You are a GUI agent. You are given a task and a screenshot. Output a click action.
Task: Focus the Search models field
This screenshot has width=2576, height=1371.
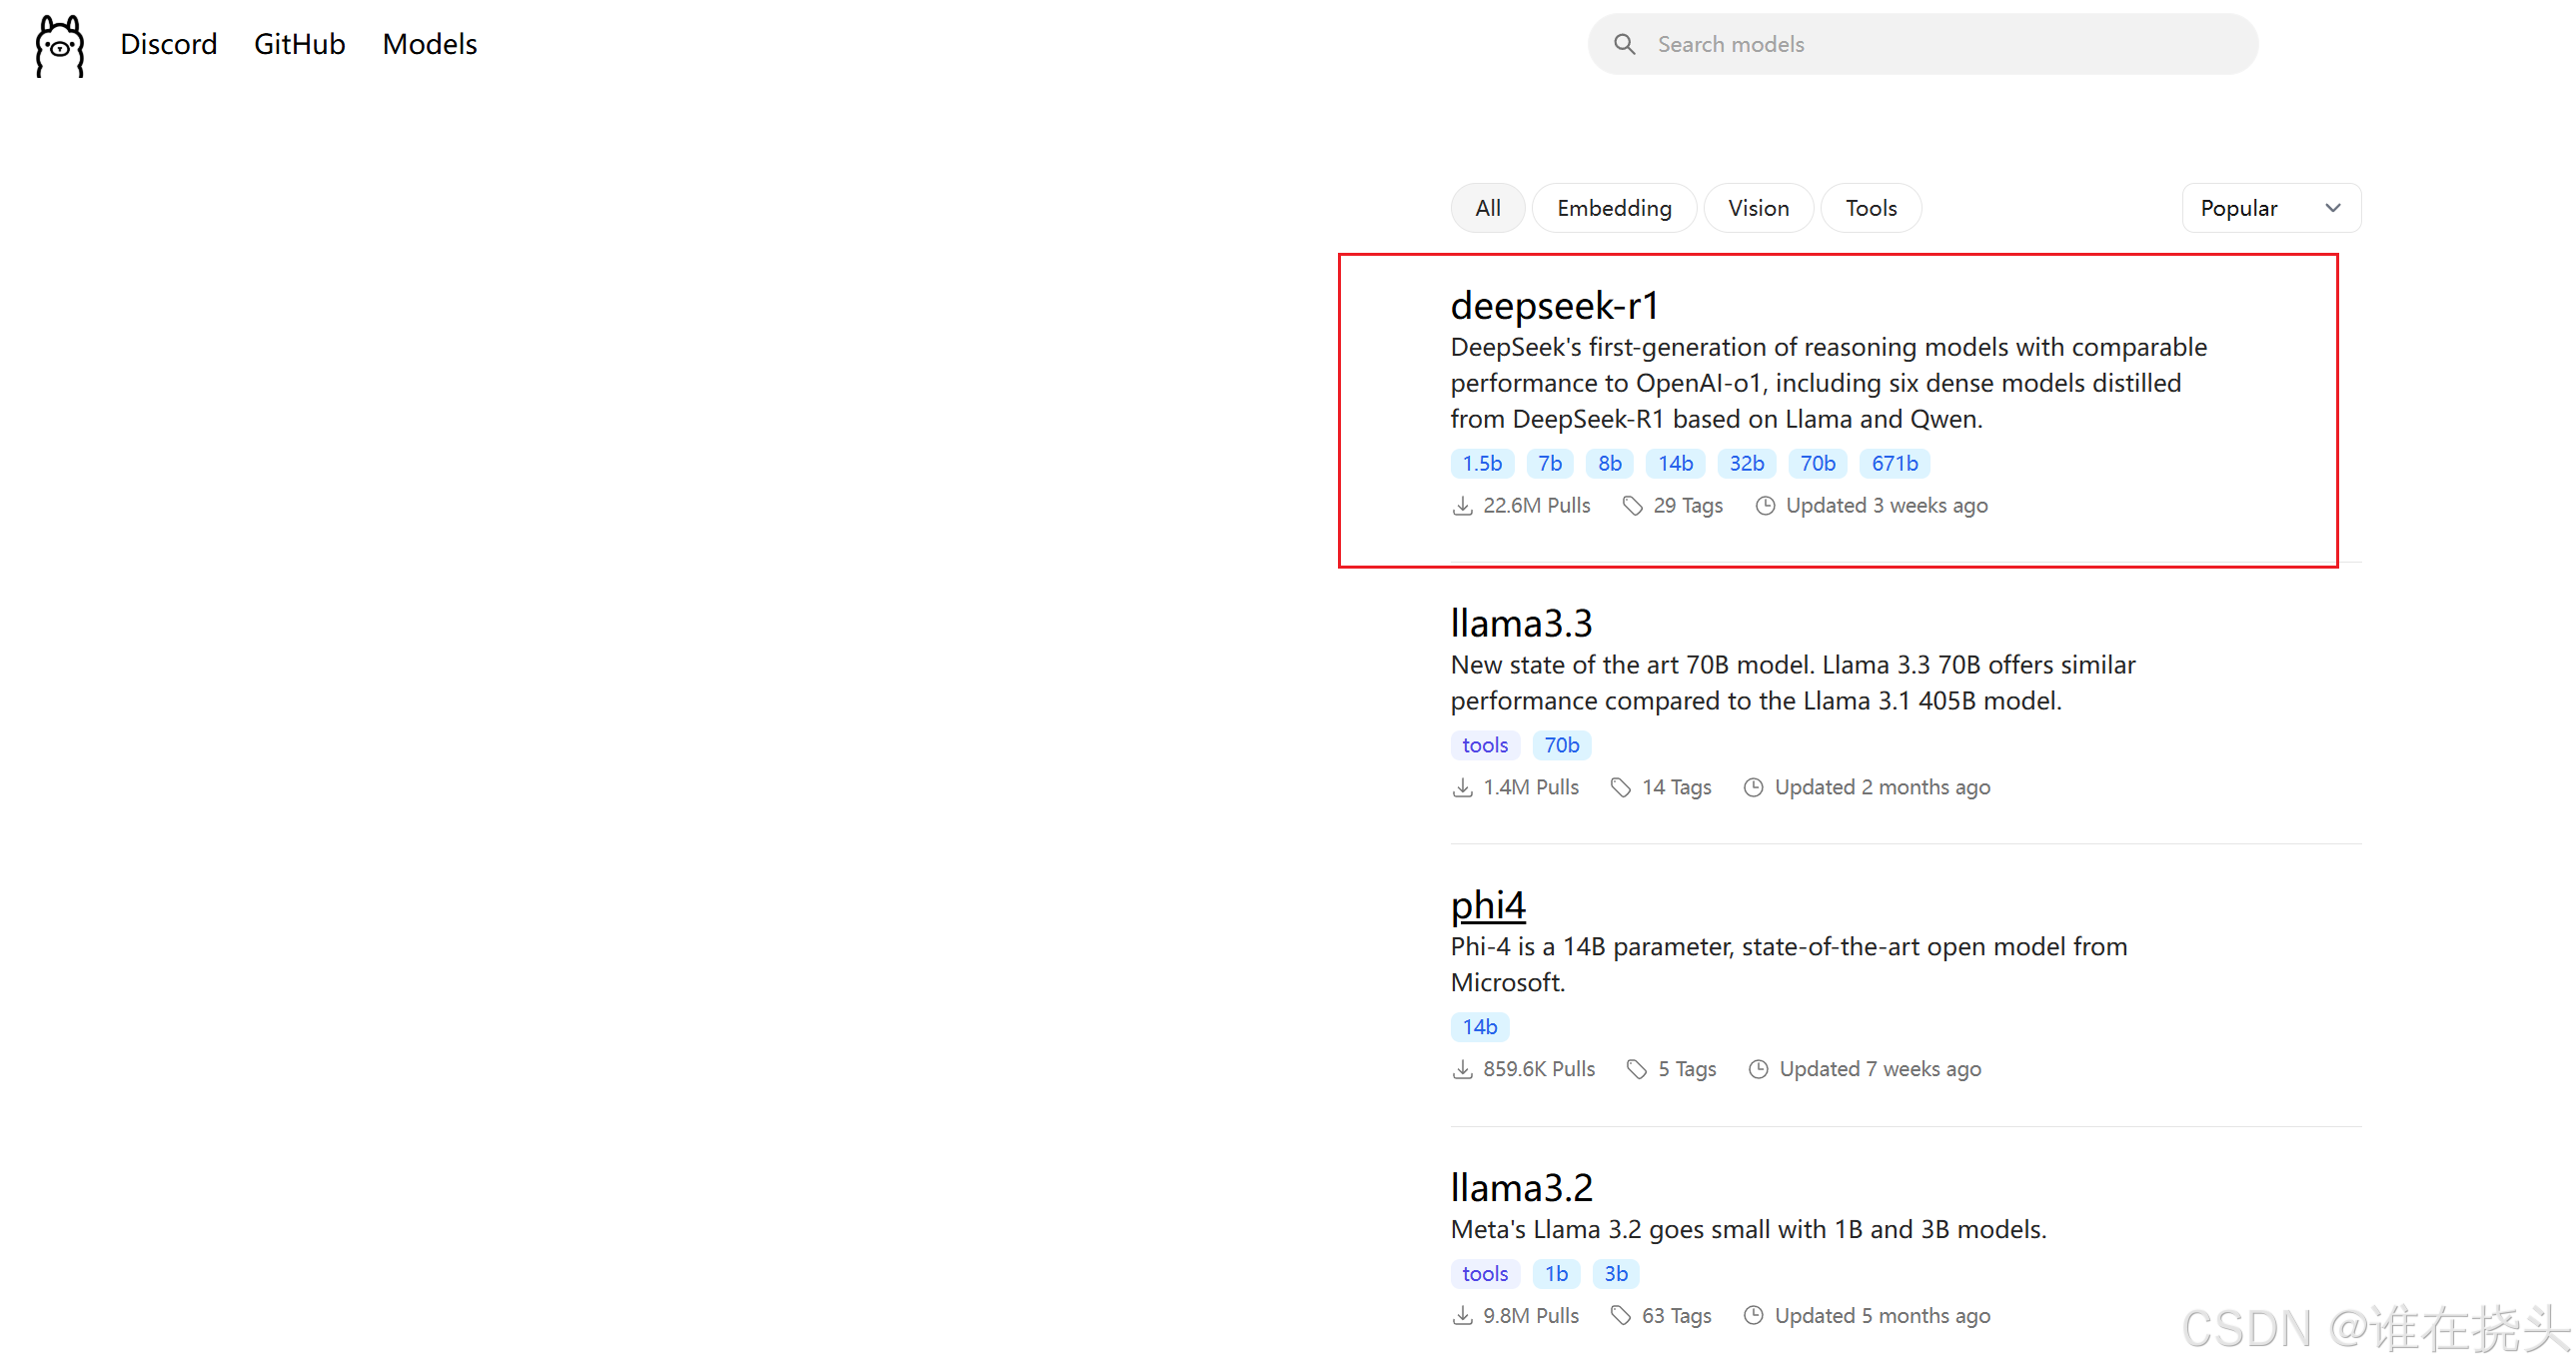coord(1940,44)
